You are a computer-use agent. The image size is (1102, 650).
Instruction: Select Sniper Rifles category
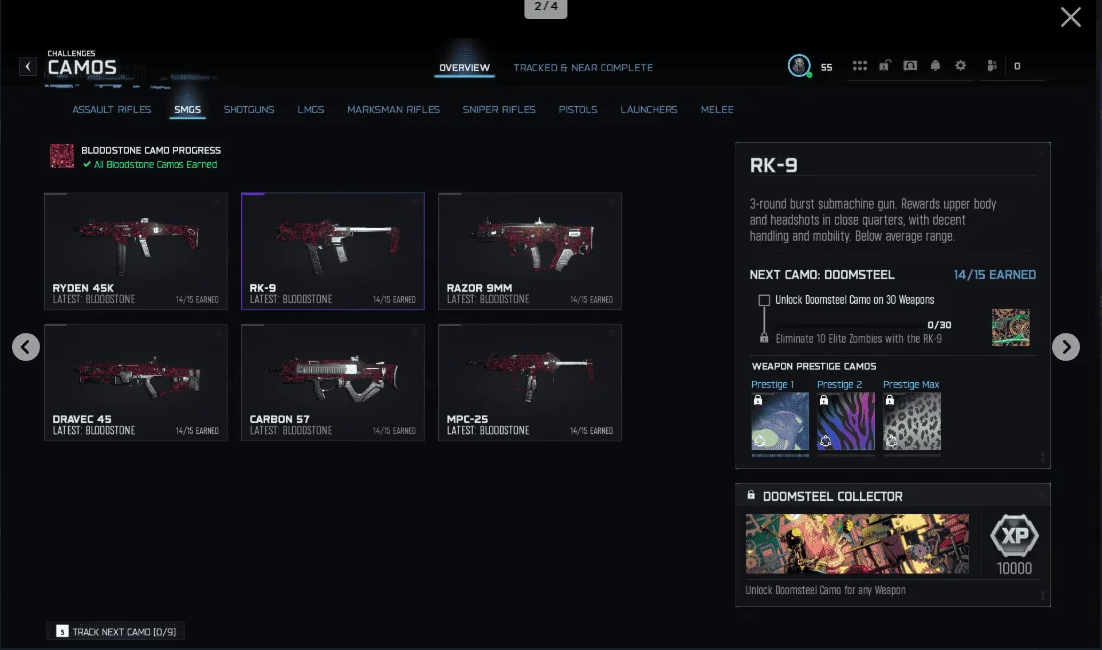click(x=499, y=110)
